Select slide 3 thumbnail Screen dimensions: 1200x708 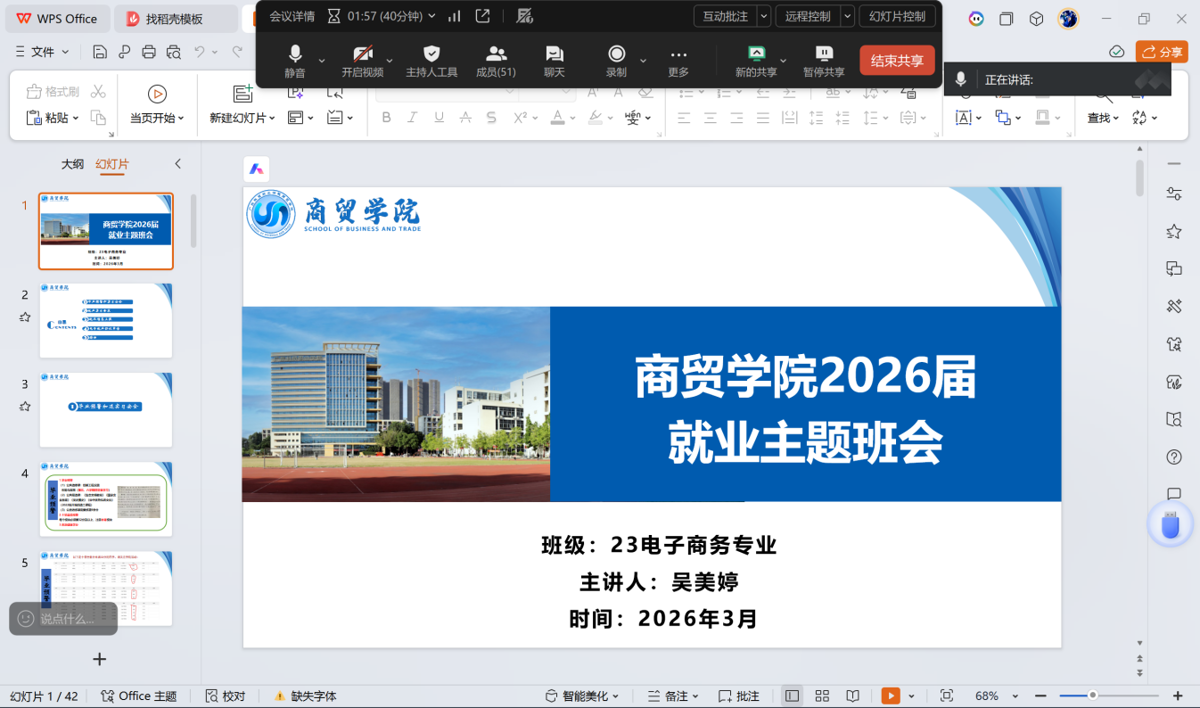coord(106,409)
